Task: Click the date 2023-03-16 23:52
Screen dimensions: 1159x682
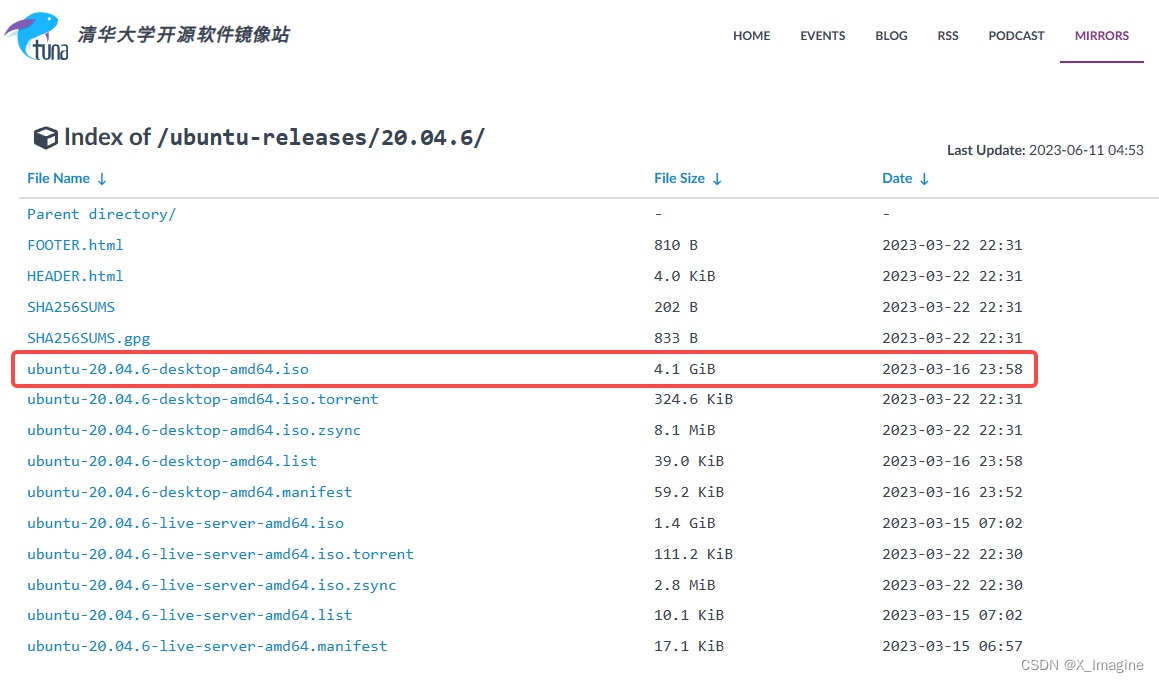Action: pos(952,492)
